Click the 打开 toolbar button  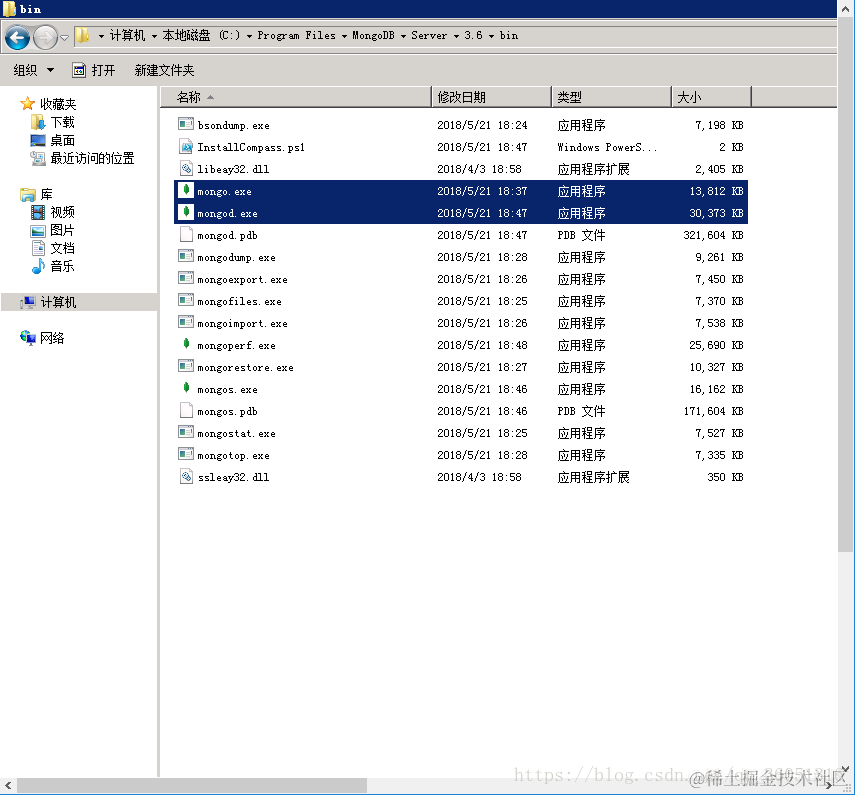(94, 70)
